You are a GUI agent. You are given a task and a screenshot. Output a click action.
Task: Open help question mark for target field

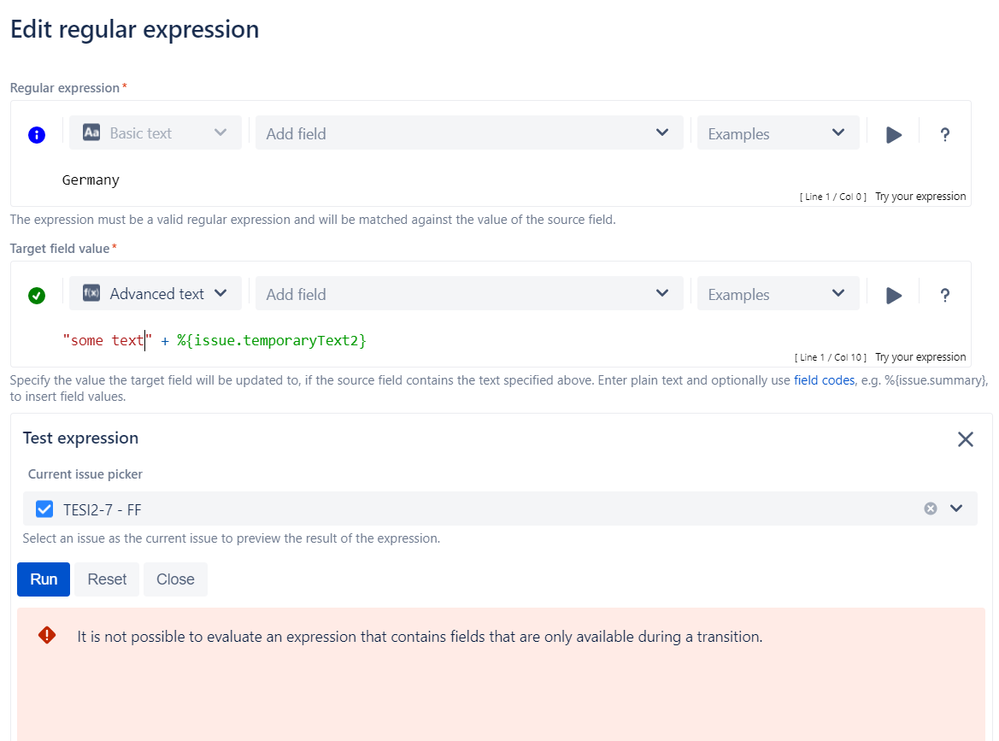(944, 295)
